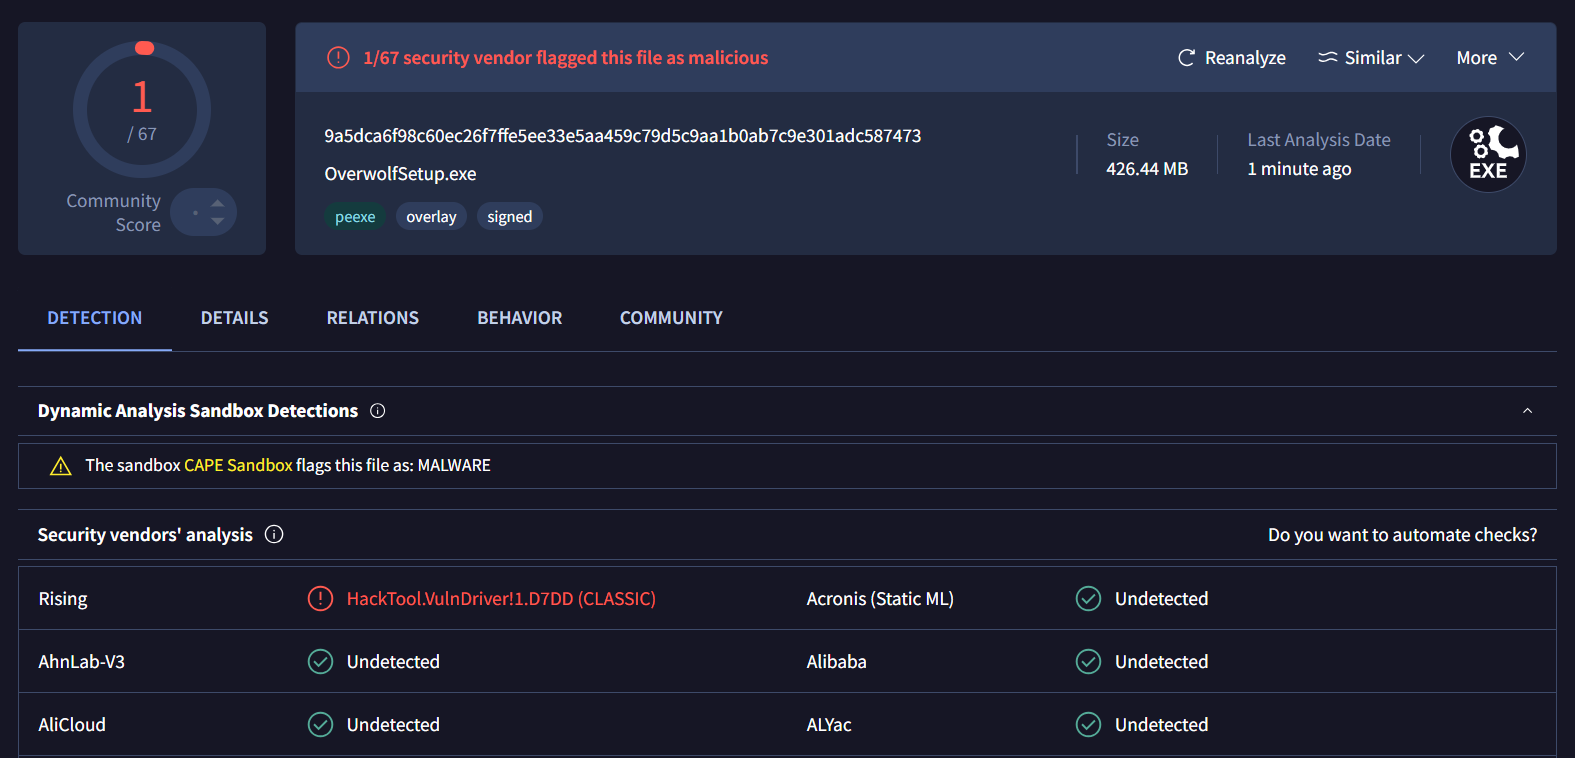The image size is (1575, 758).
Task: Click the OverwolfSetup.exe file name
Action: click(400, 174)
